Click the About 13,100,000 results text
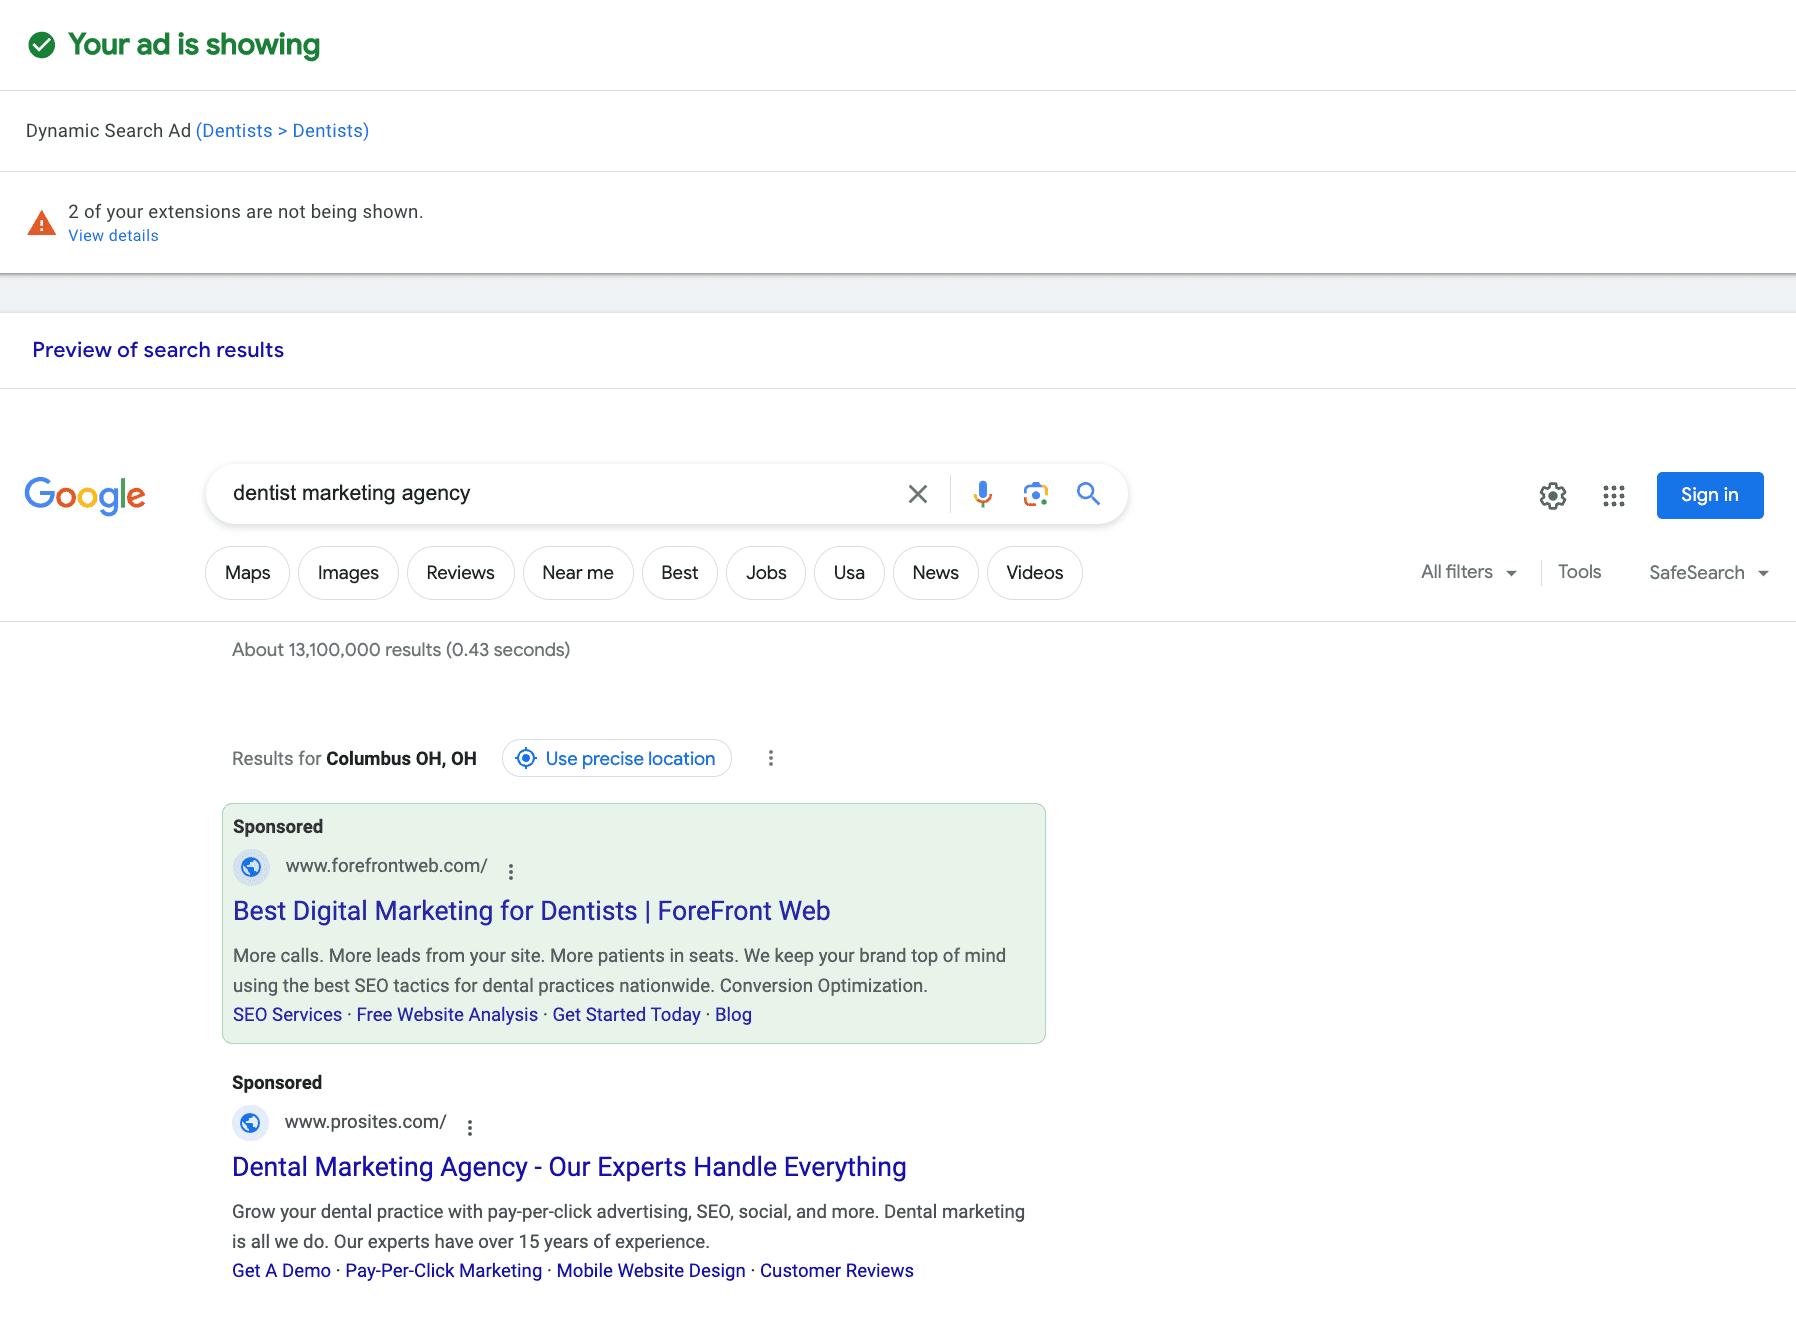Screen dimensions: 1796x1324 401,650
